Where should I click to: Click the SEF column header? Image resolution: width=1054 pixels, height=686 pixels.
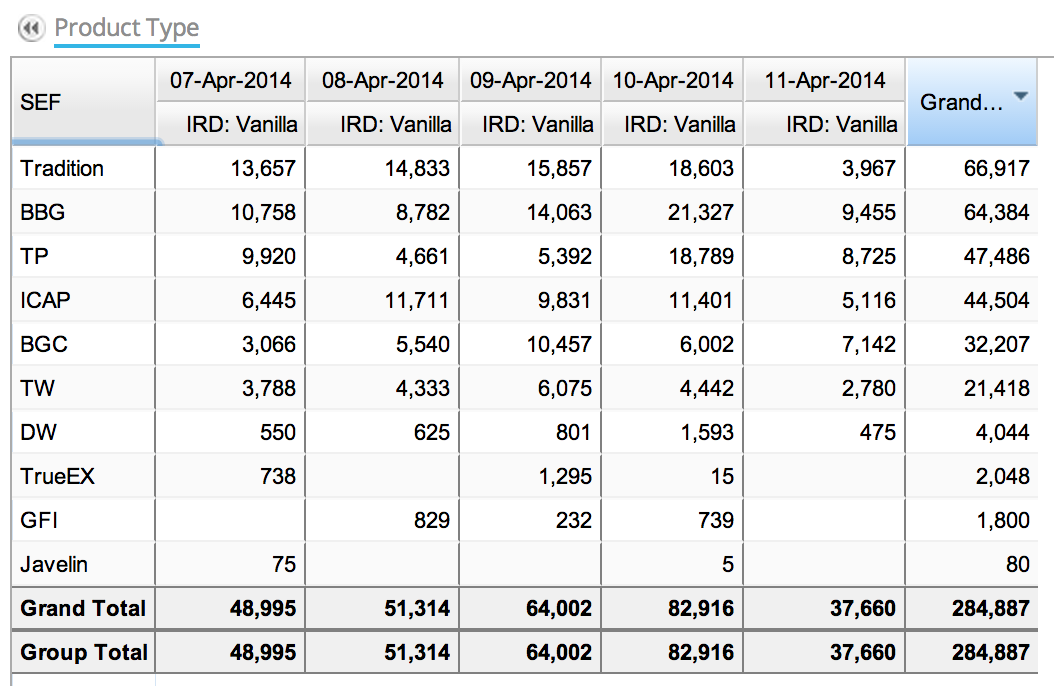click(83, 101)
